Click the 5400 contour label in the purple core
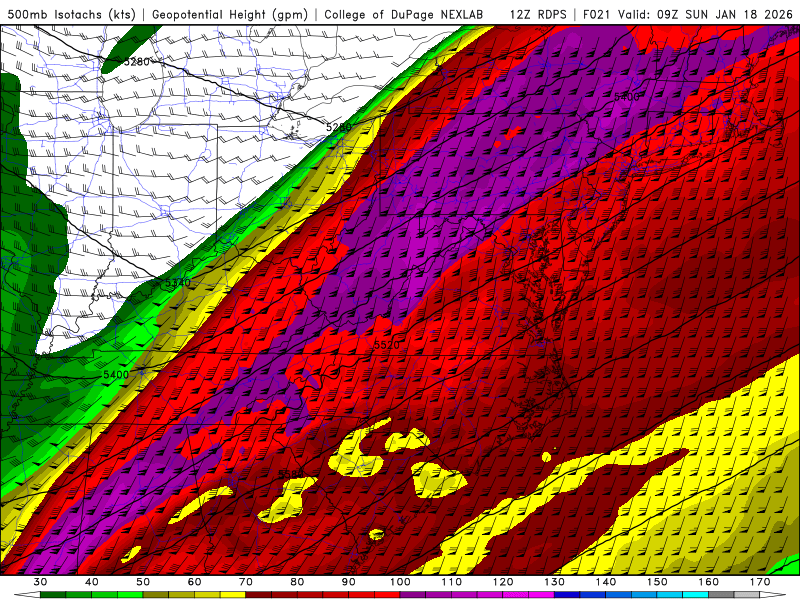Viewport: 800px width, 600px height. pos(627,96)
